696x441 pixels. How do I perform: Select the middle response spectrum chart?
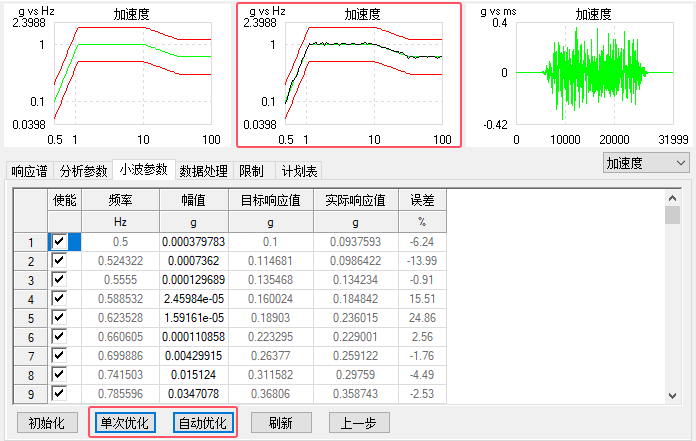[349, 75]
